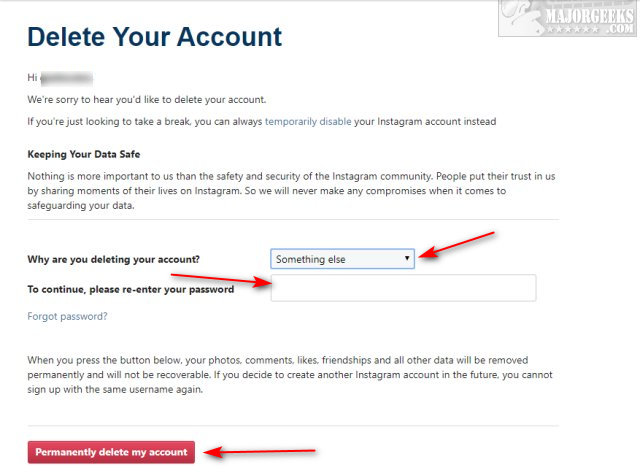Click the "Keeping Your Data Safe" subheading
This screenshot has width=640, height=473.
click(x=84, y=154)
